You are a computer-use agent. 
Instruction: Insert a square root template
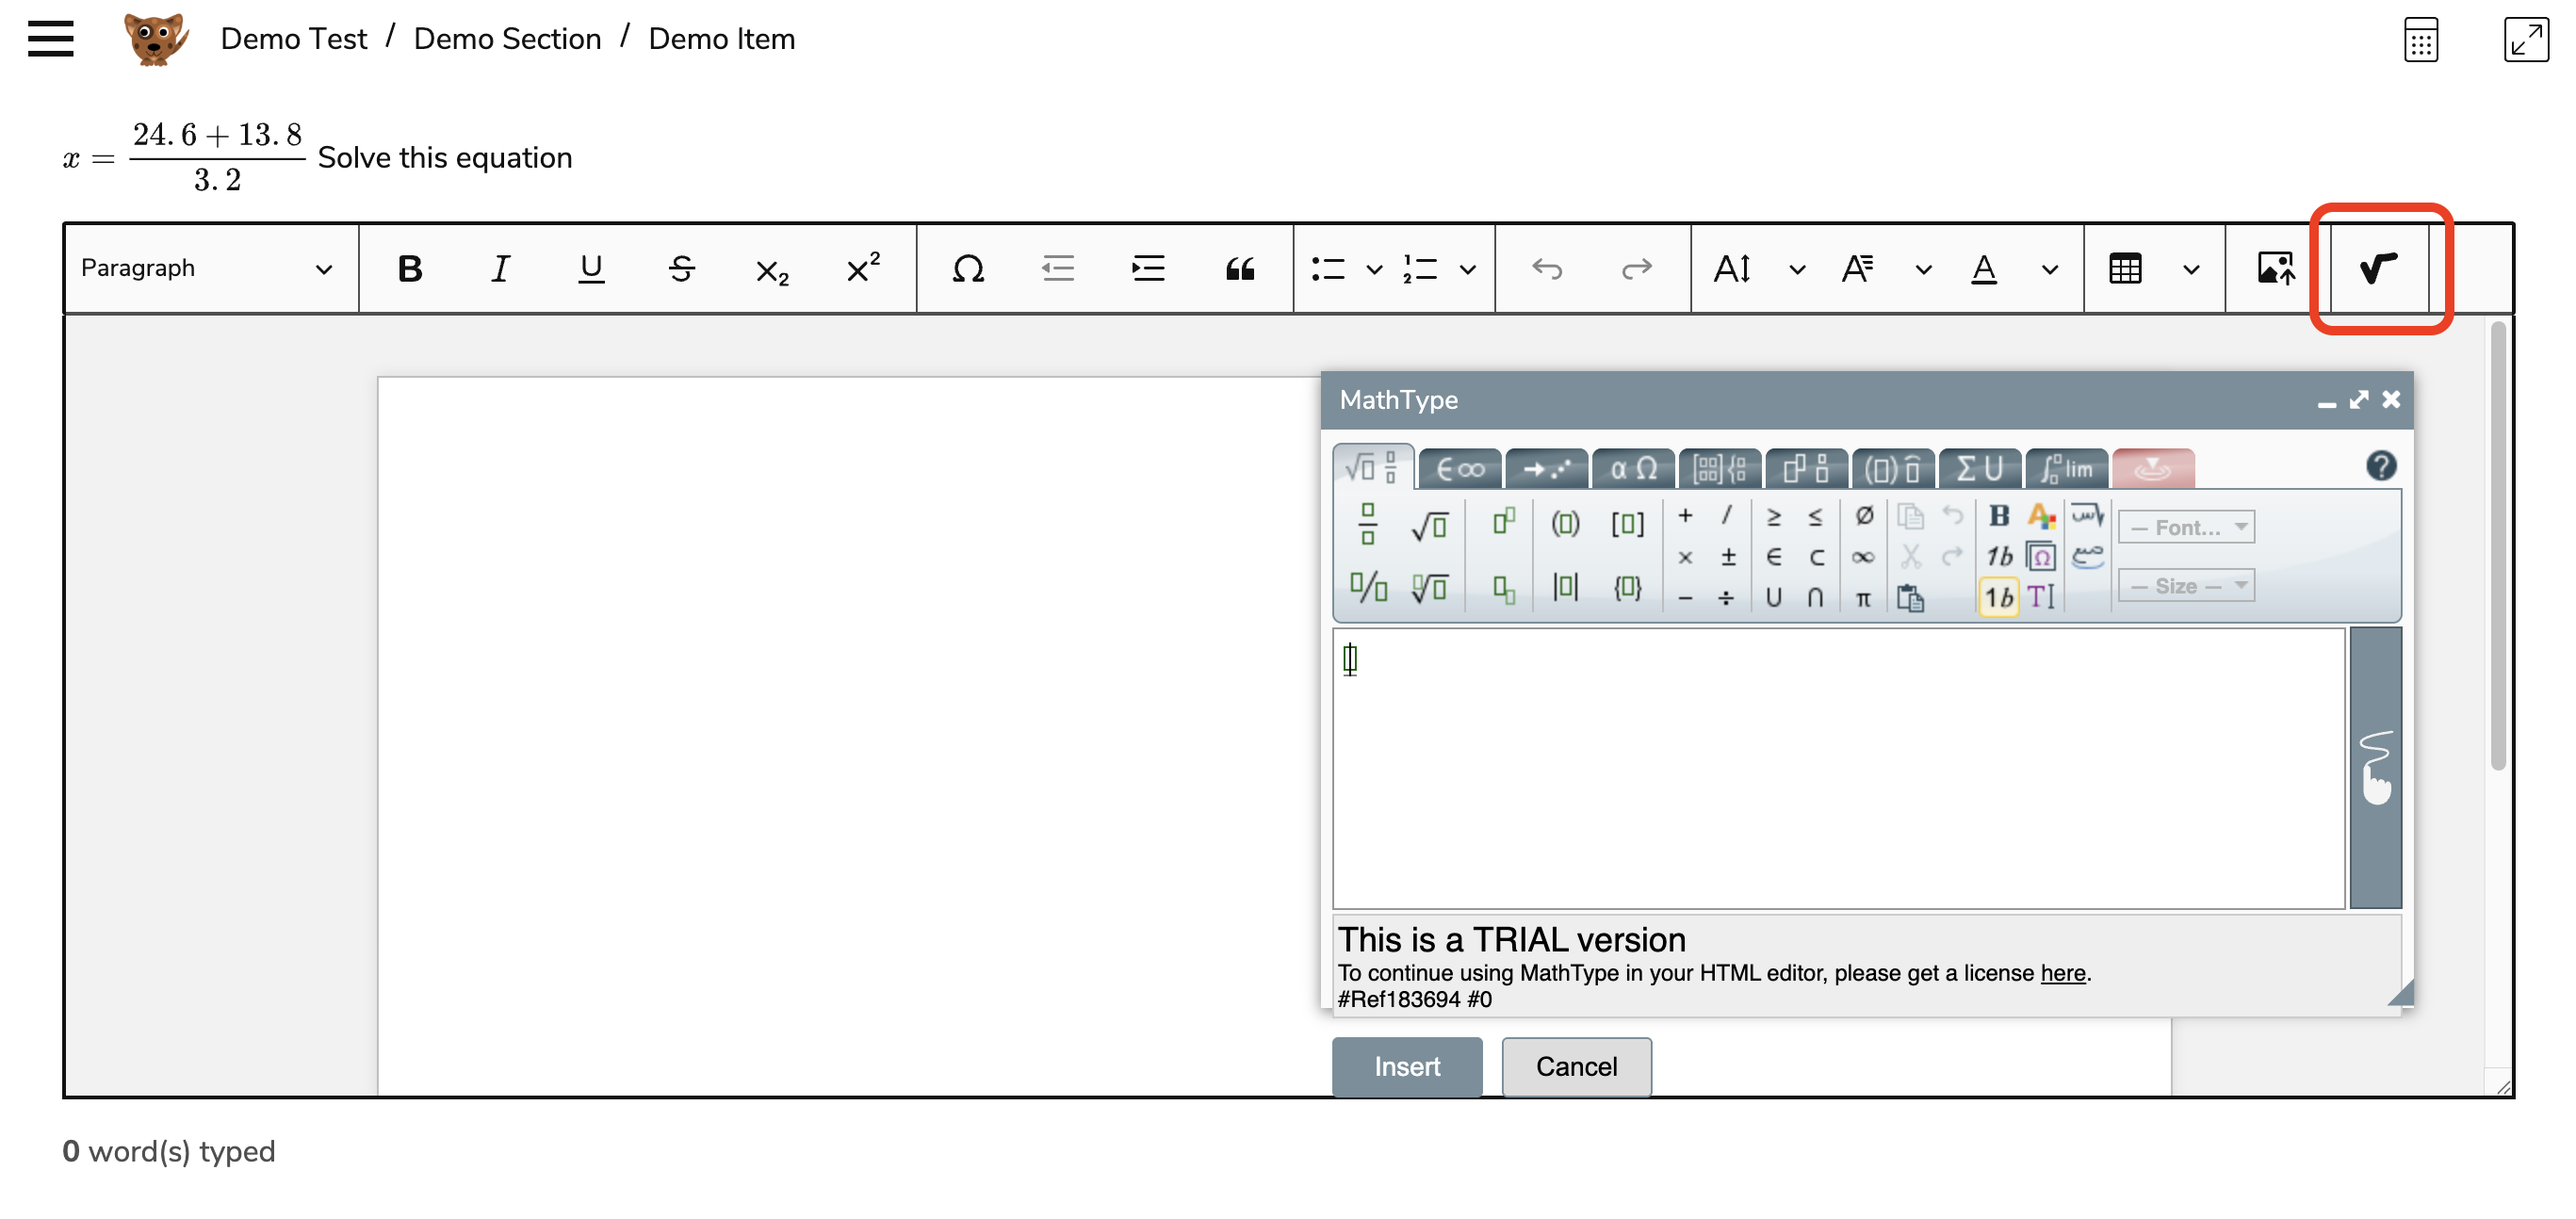1429,524
